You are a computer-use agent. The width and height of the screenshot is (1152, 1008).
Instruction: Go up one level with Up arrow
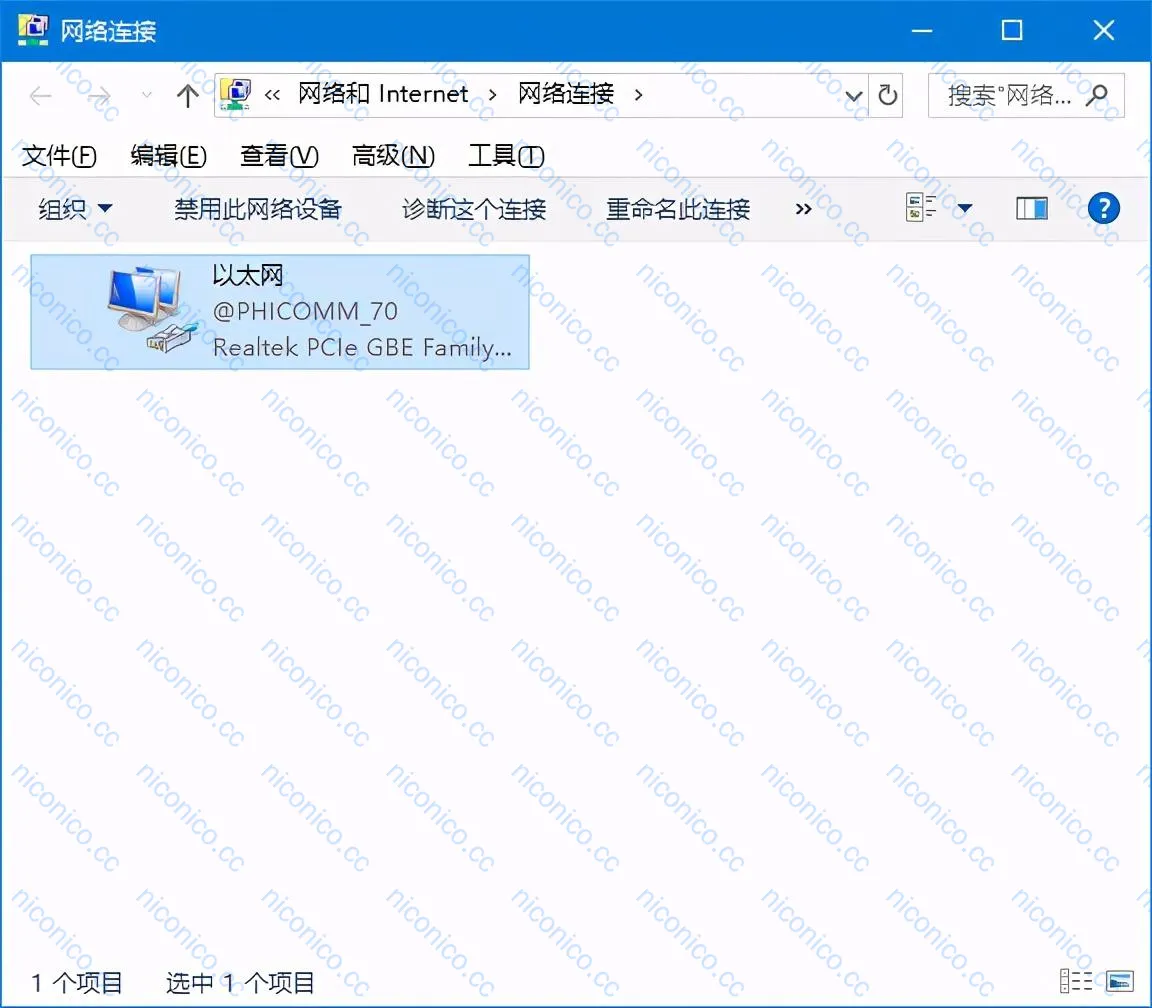187,96
